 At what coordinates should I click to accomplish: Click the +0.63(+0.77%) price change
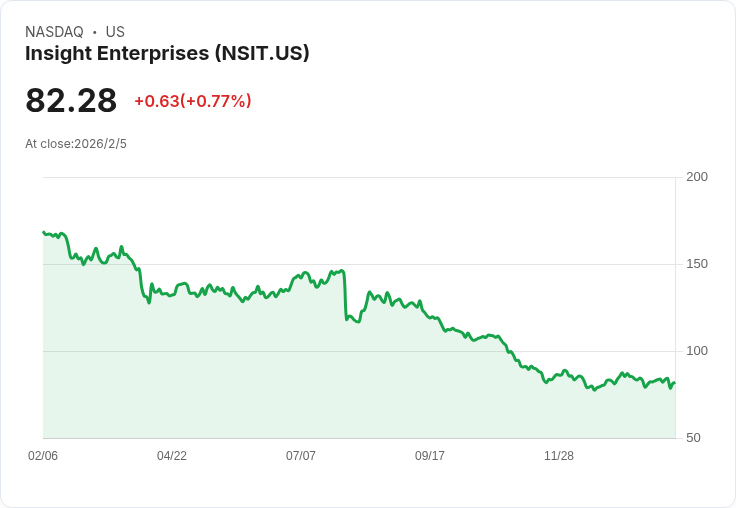pos(192,101)
